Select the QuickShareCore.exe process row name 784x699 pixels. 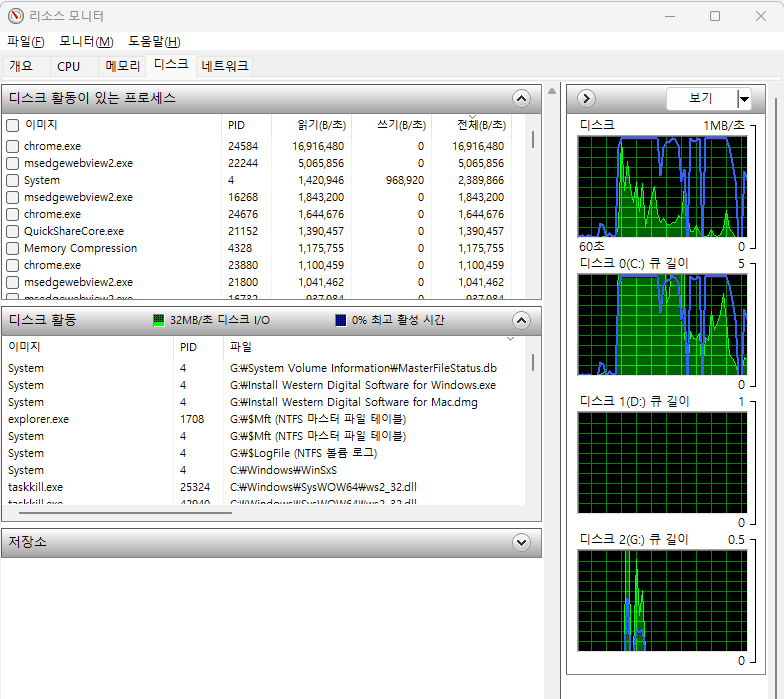74,231
